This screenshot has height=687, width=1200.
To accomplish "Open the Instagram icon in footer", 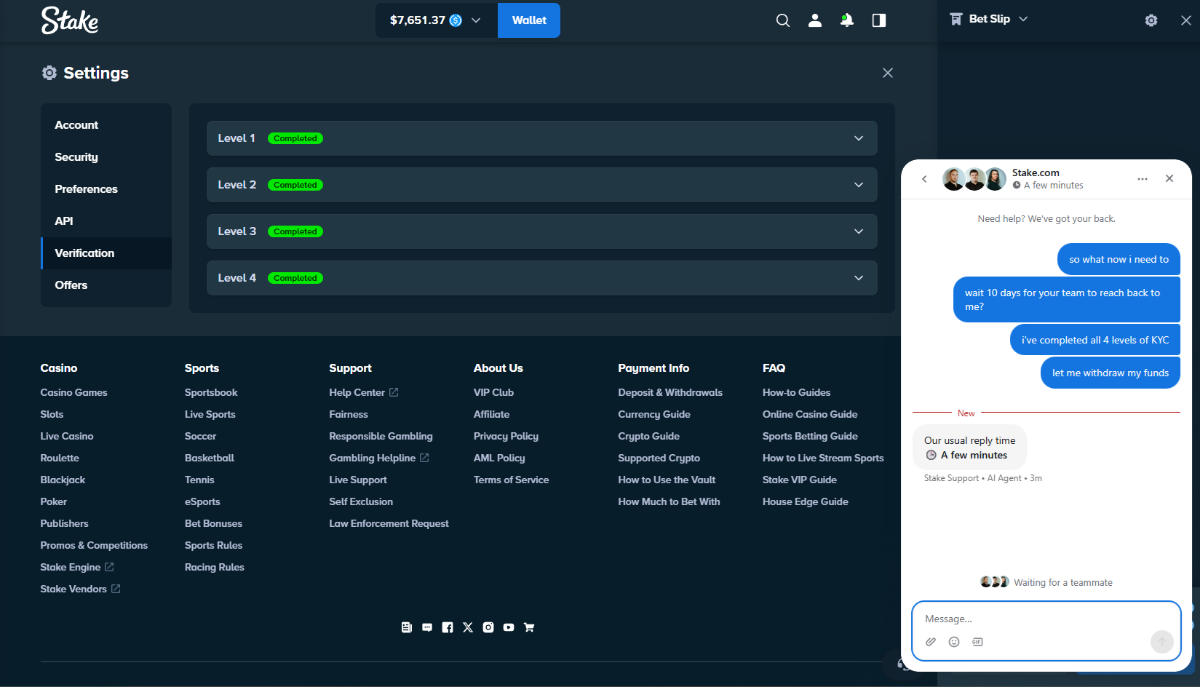I will point(488,627).
